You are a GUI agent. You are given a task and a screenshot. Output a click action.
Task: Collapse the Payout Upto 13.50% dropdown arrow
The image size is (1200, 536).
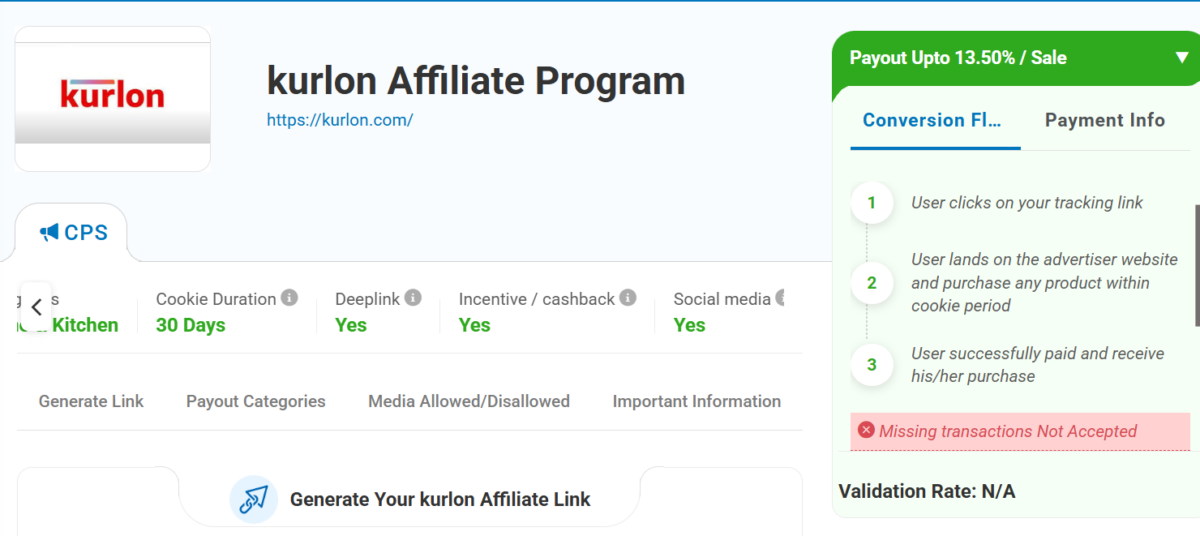(x=1182, y=58)
